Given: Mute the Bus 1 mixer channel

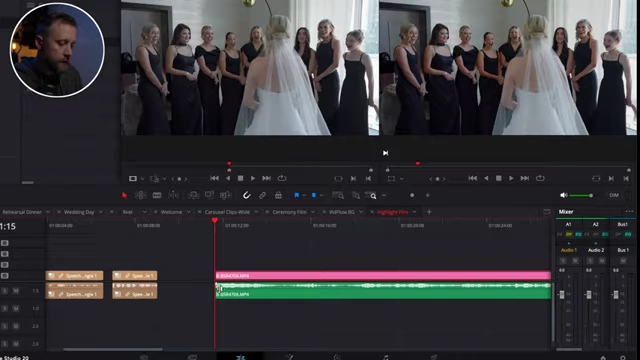Looking at the screenshot, I should [x=623, y=260].
